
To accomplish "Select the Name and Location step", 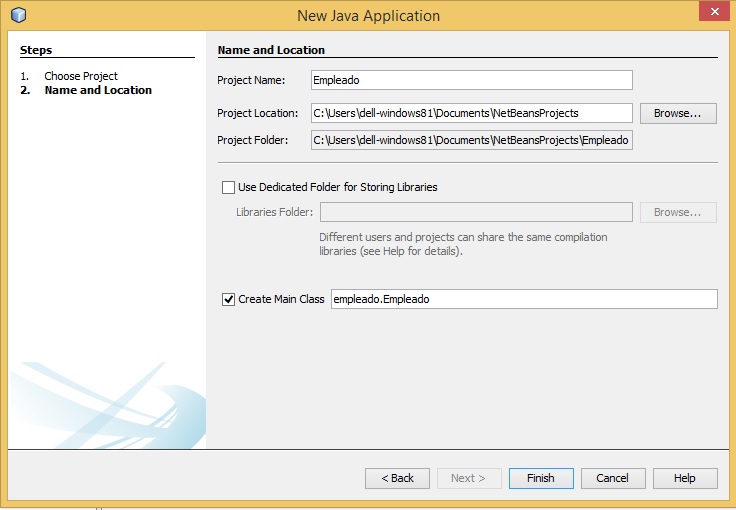I will (98, 90).
